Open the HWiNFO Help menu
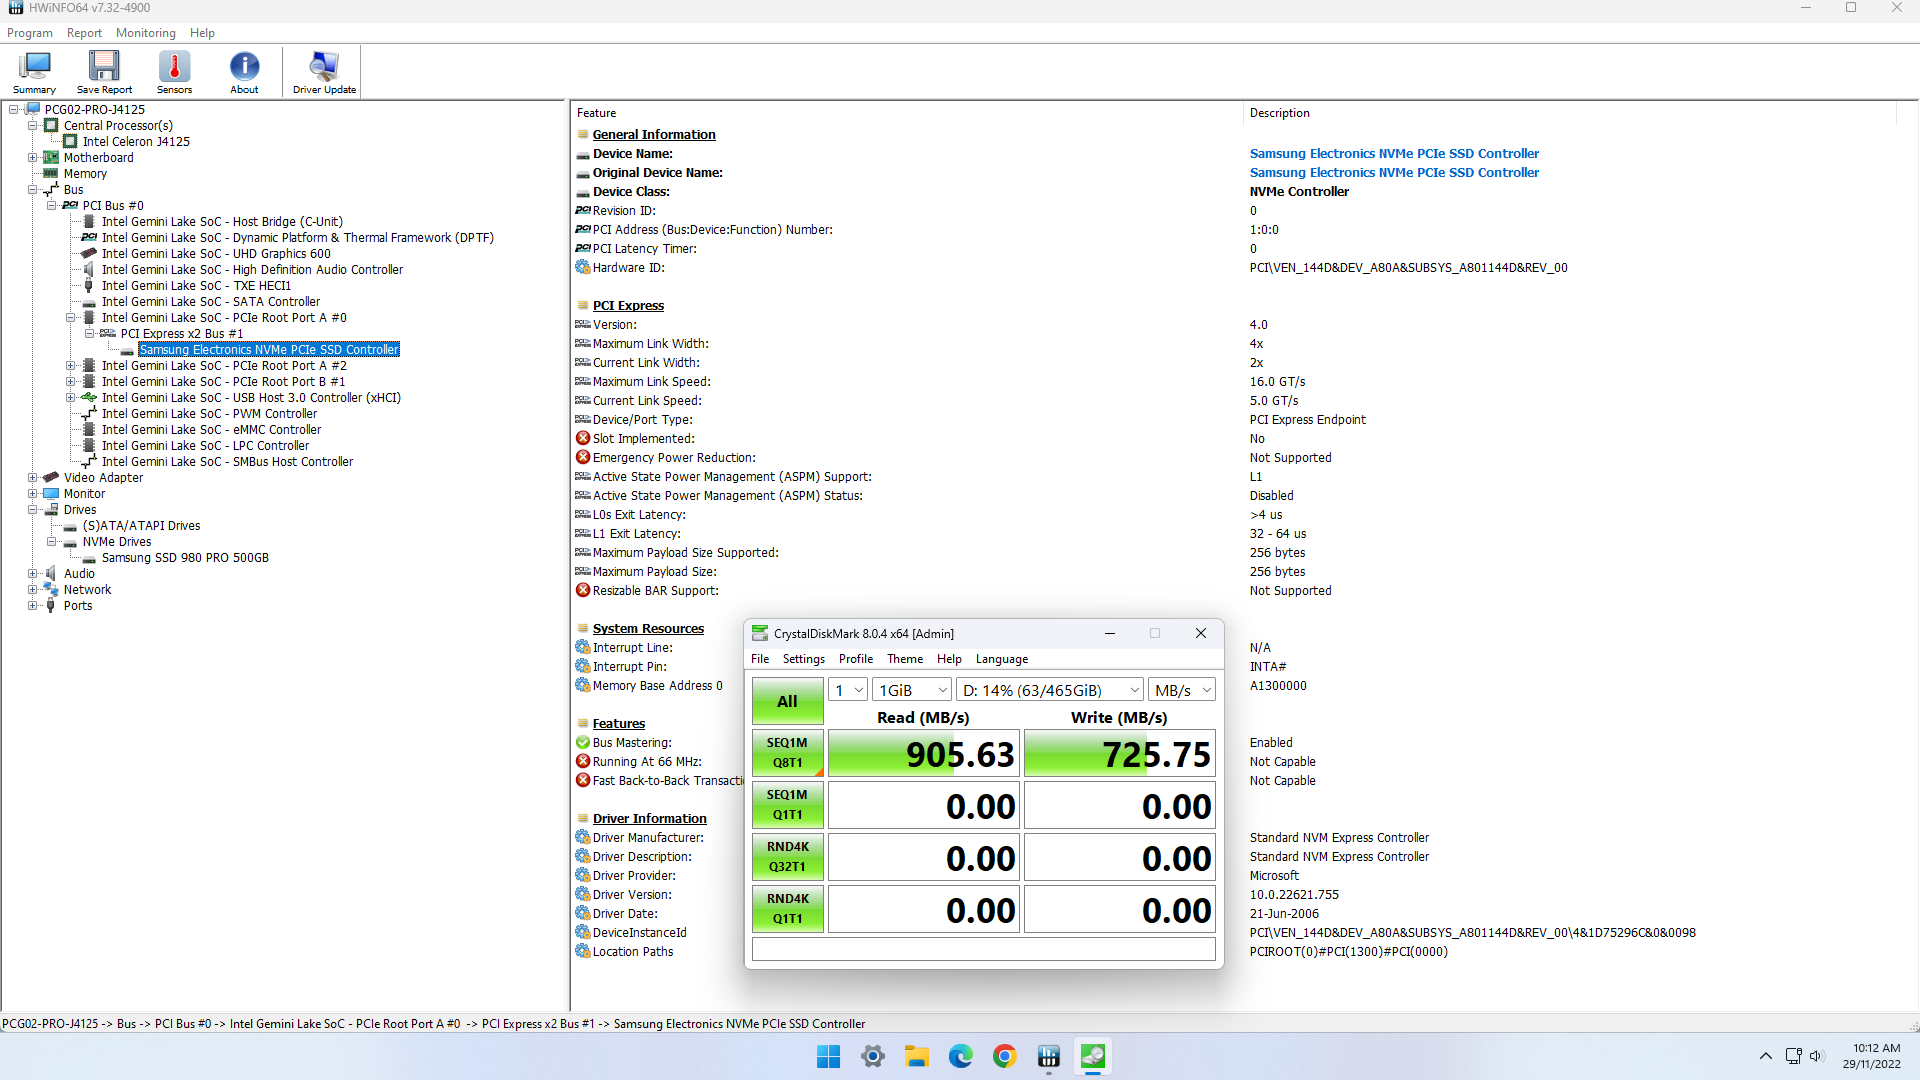Viewport: 1920px width, 1080px height. 202,33
